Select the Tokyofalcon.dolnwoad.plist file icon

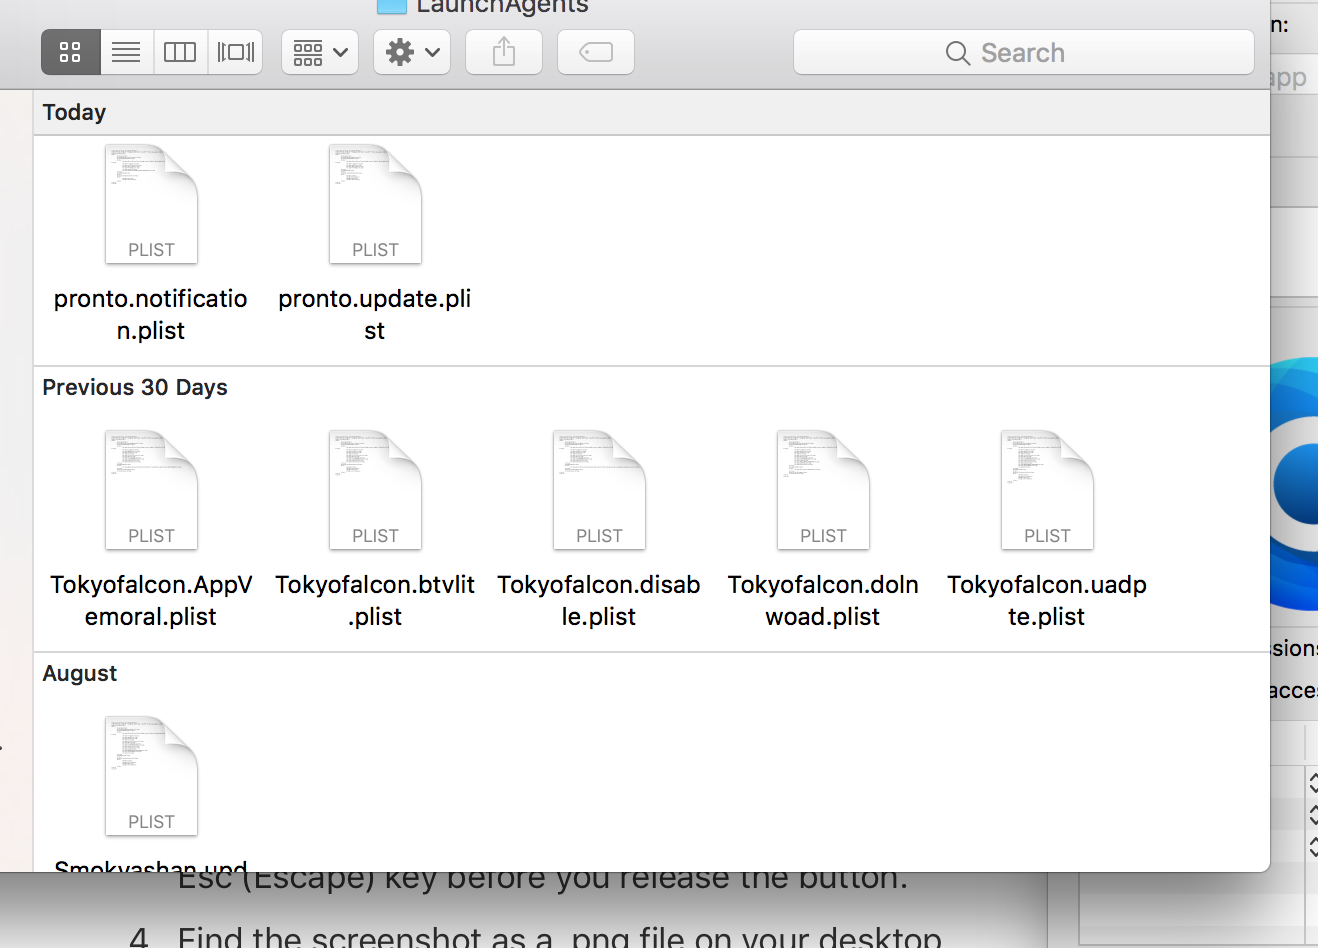[823, 490]
